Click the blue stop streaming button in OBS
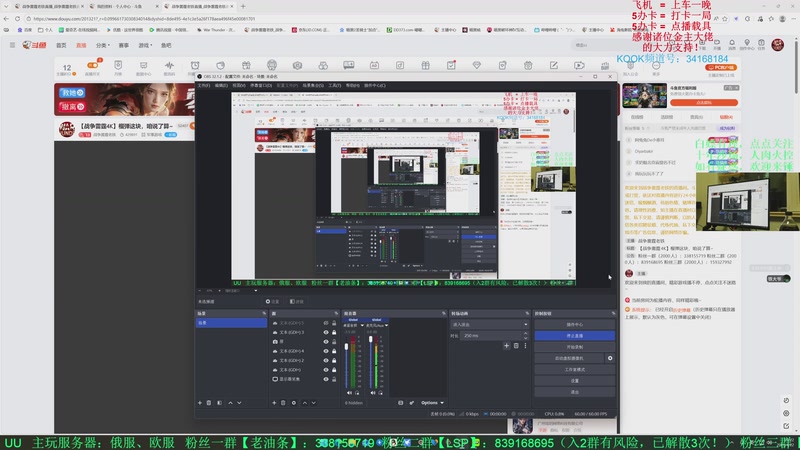Image resolution: width=800 pixels, height=450 pixels. tap(574, 336)
